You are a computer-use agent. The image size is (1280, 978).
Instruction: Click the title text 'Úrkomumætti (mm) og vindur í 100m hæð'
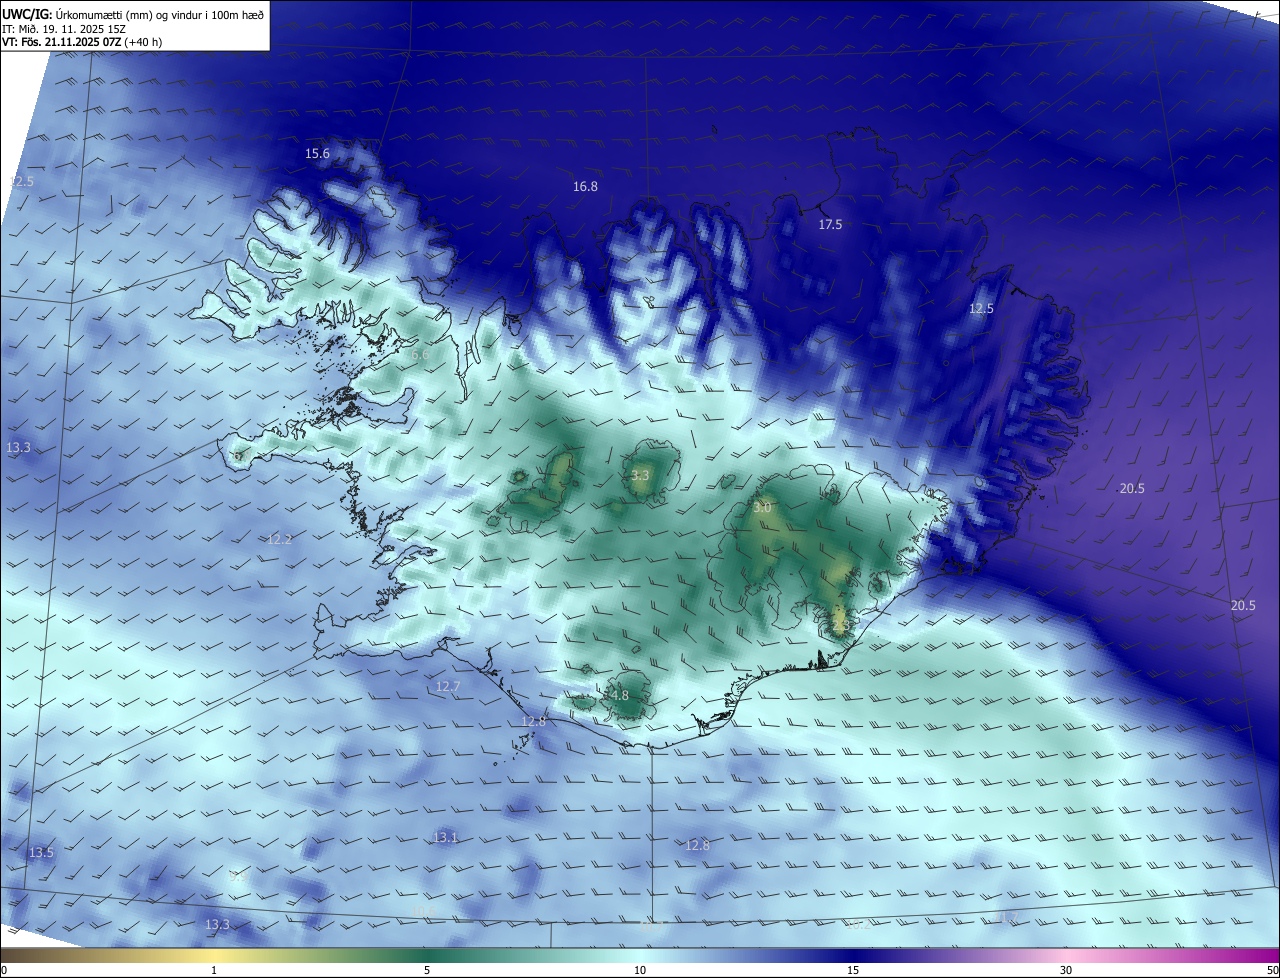click(161, 14)
